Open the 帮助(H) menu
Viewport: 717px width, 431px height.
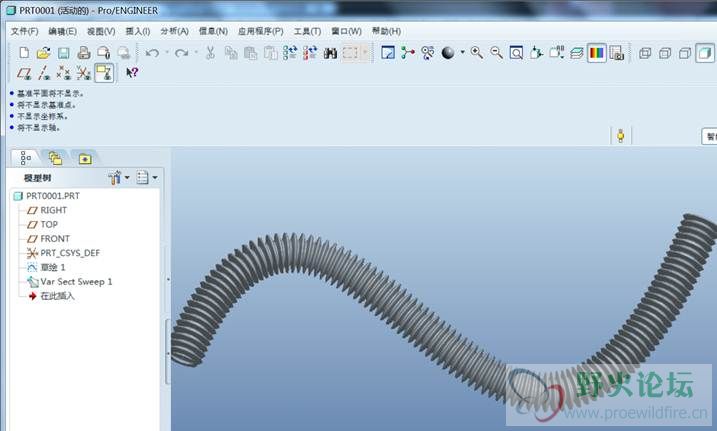386,31
